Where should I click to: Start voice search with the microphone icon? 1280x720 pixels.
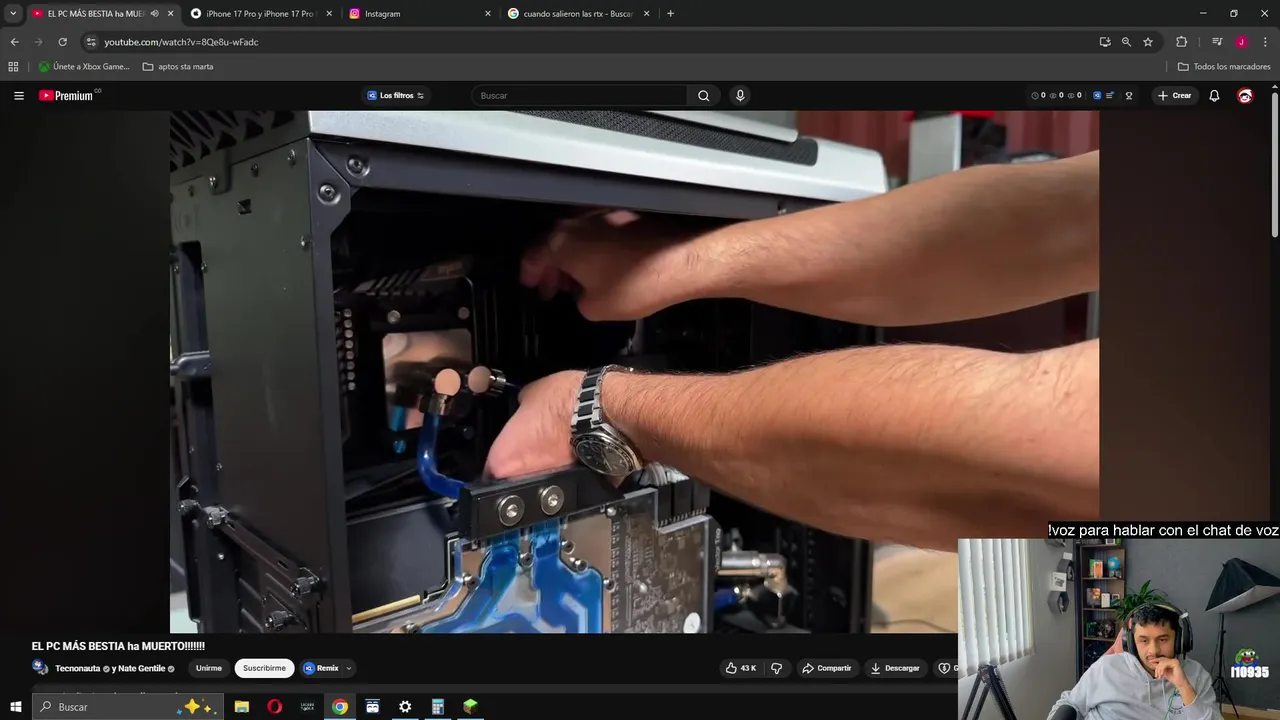tap(740, 96)
